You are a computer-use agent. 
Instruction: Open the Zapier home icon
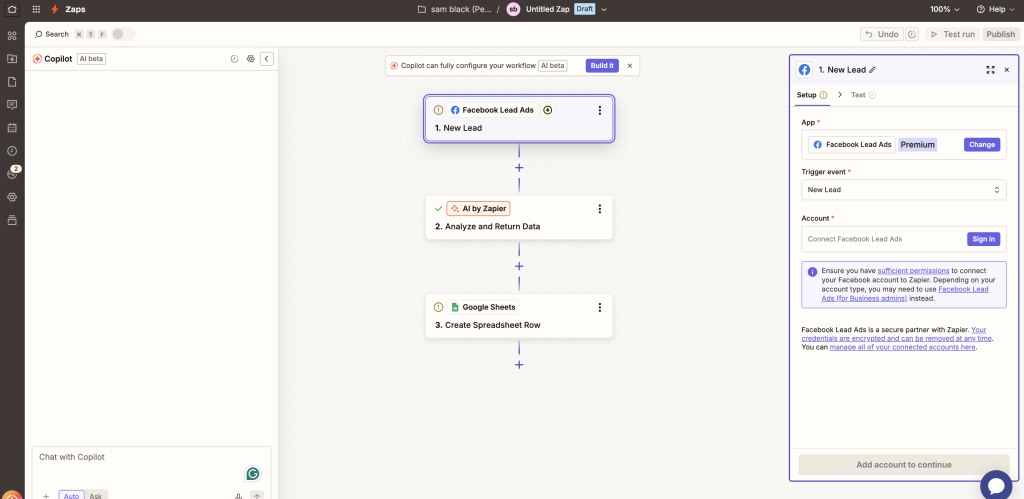11,10
